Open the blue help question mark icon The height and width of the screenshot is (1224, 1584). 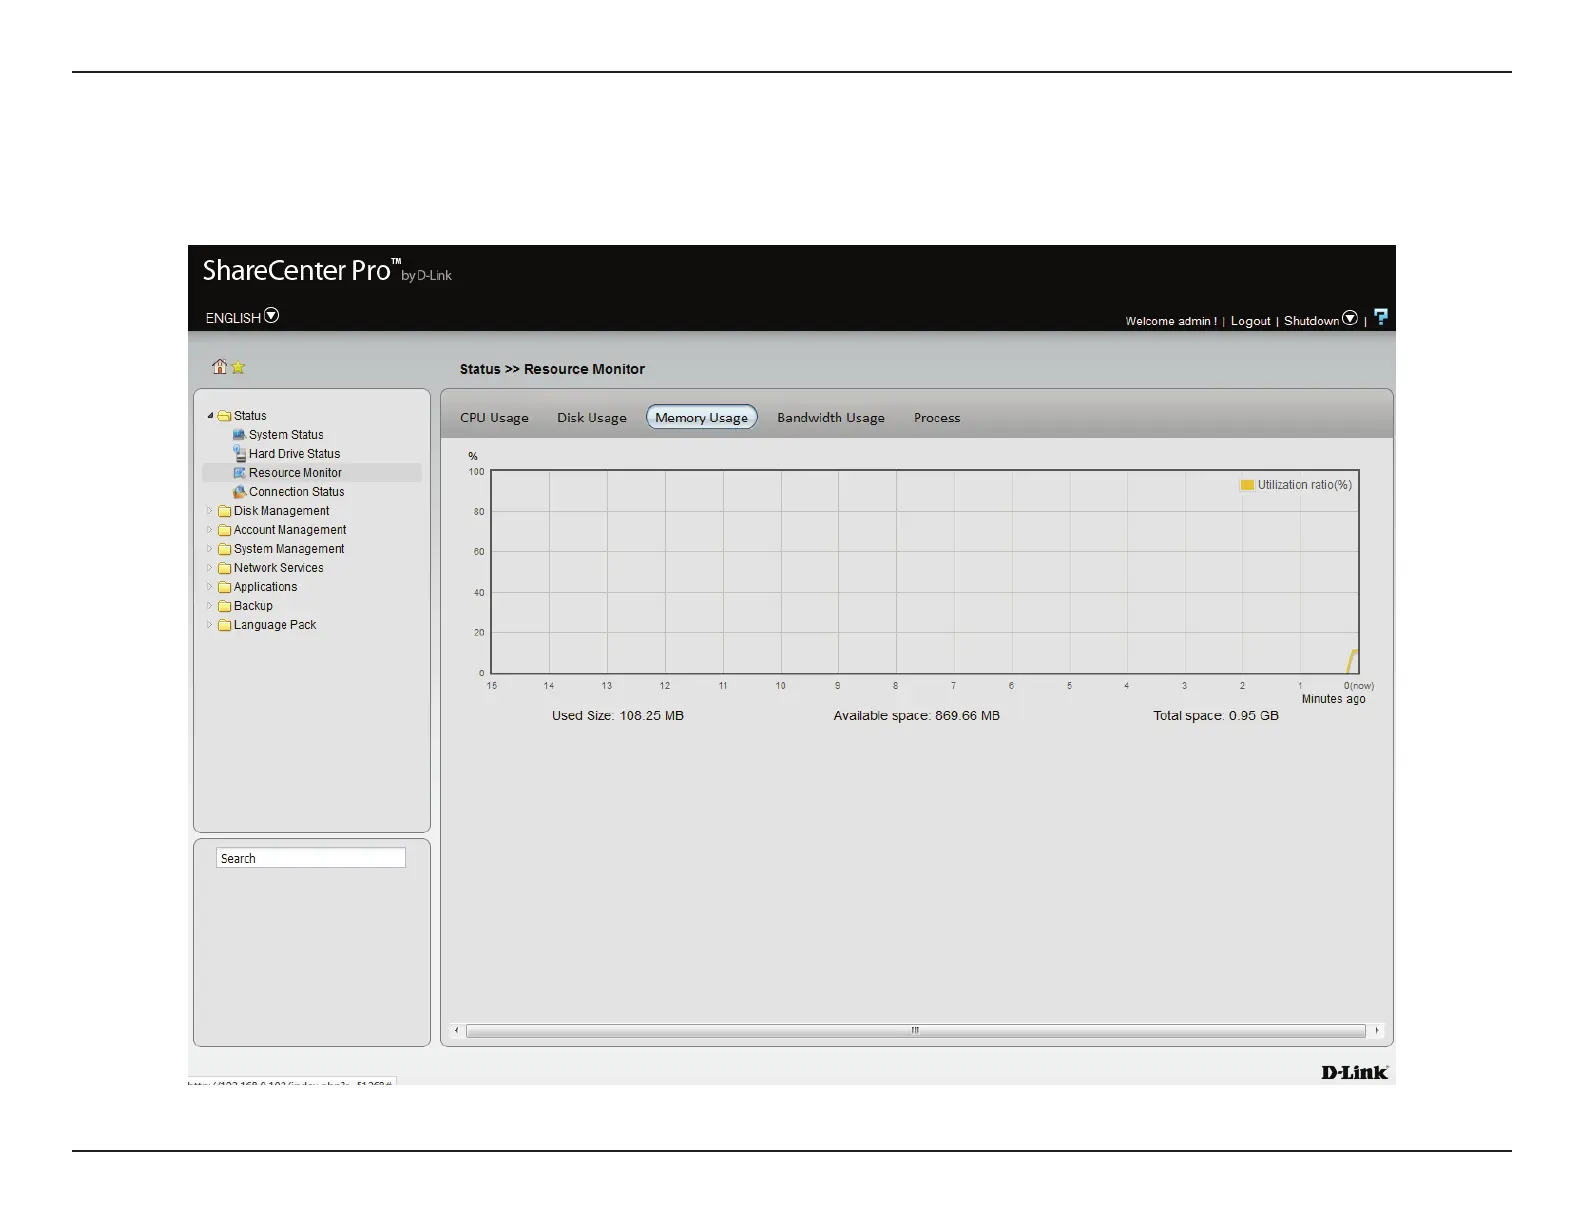click(x=1381, y=317)
